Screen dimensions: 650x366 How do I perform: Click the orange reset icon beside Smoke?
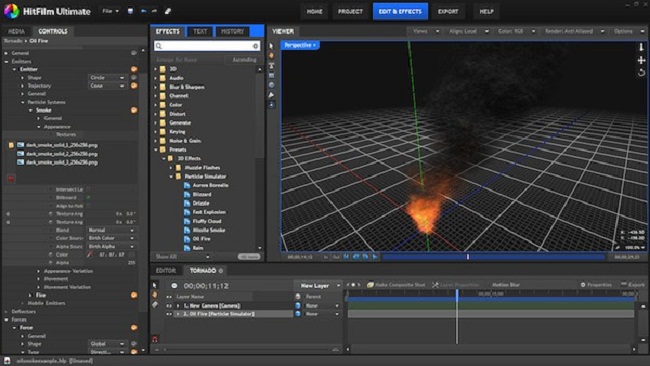[134, 110]
